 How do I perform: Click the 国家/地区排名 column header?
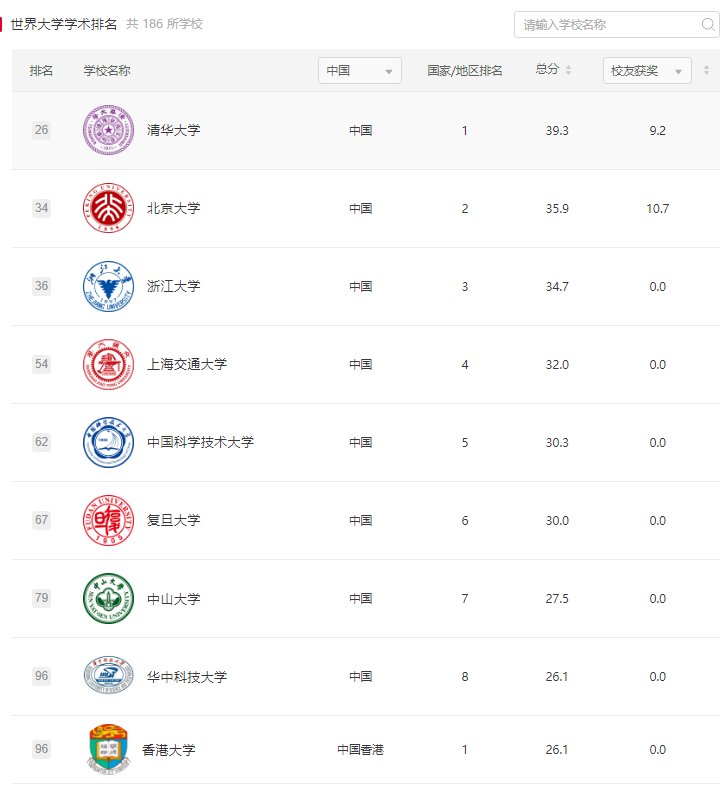pyautogui.click(x=465, y=71)
